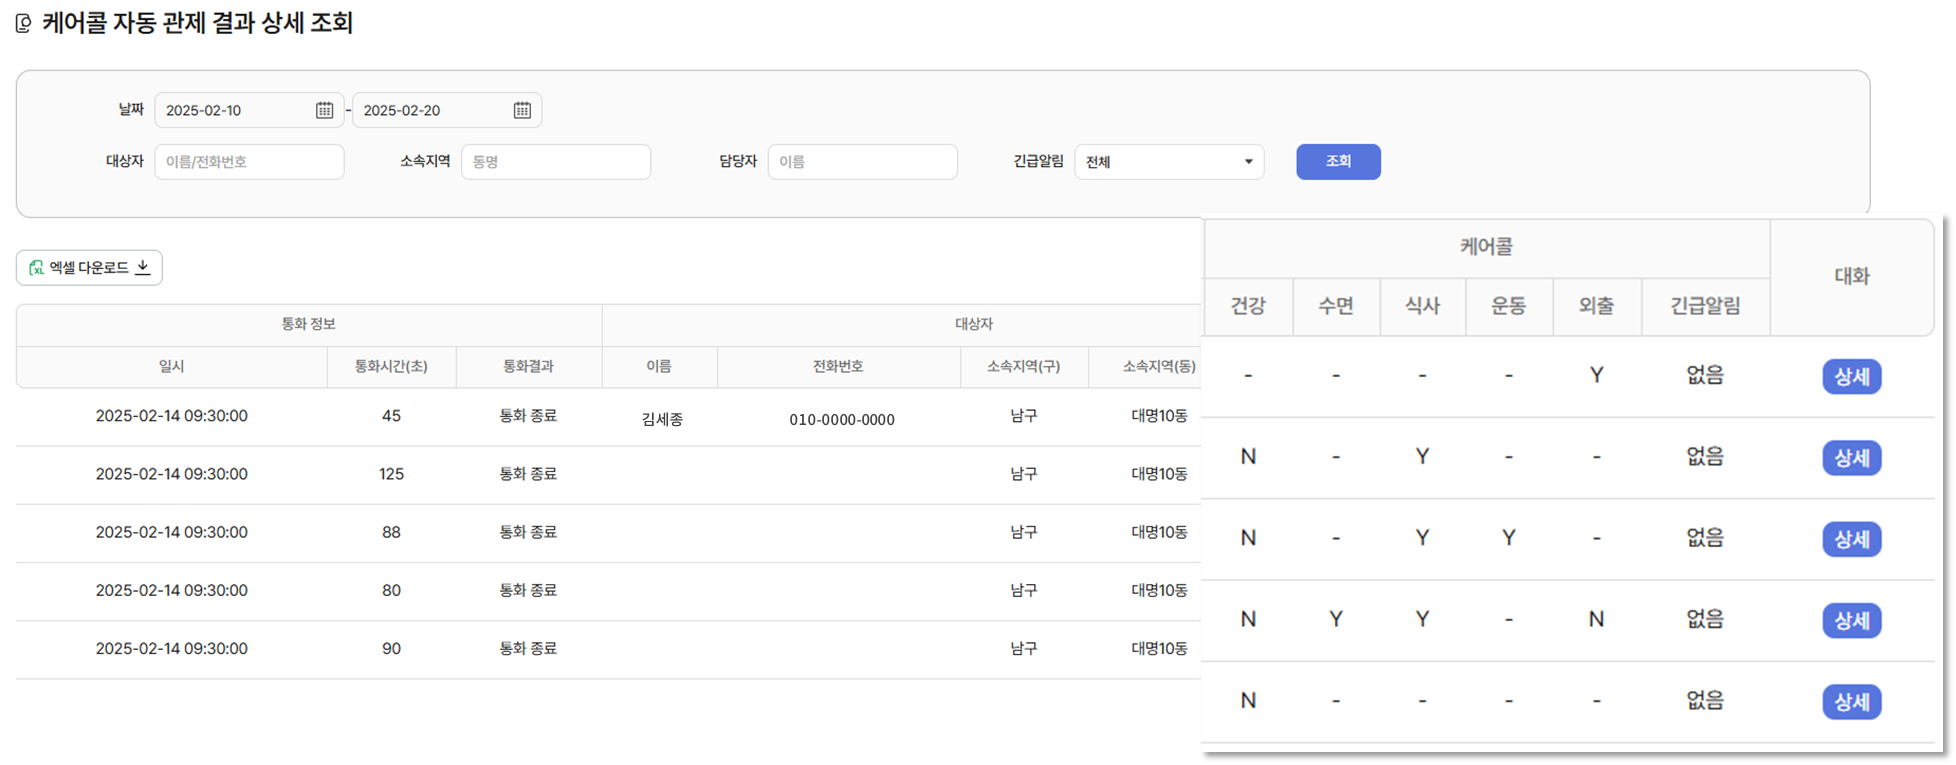Click the 건강 column header

[x=1248, y=306]
